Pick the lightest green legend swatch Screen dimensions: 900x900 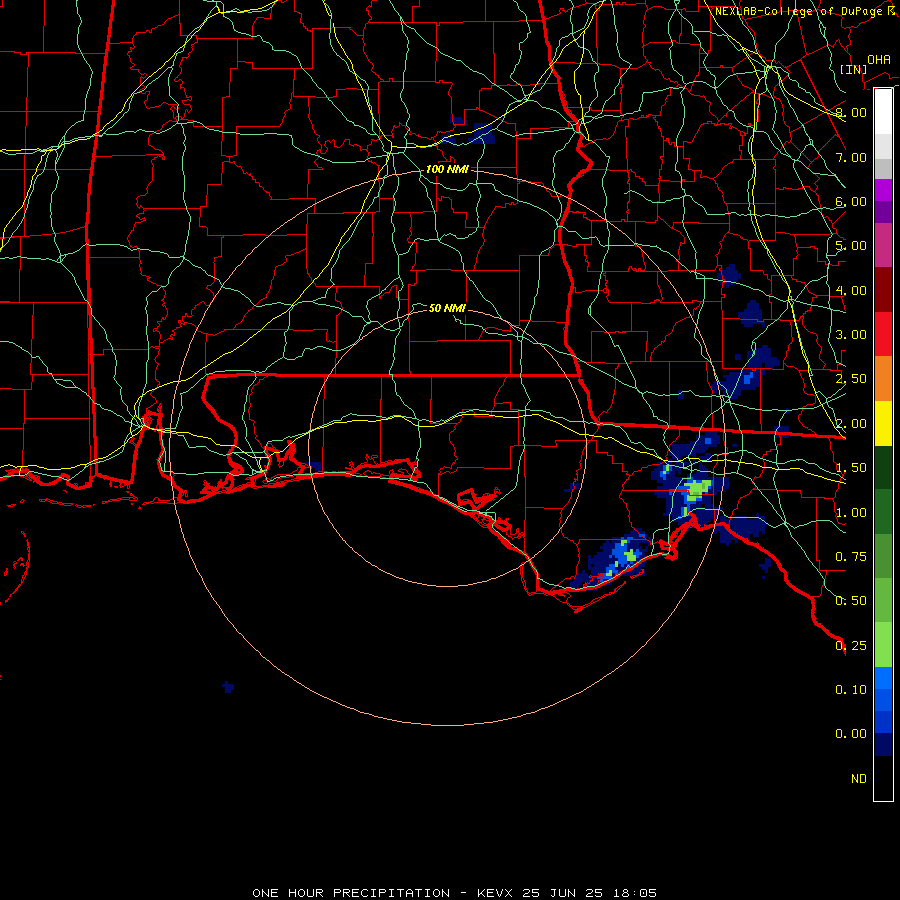click(x=883, y=645)
